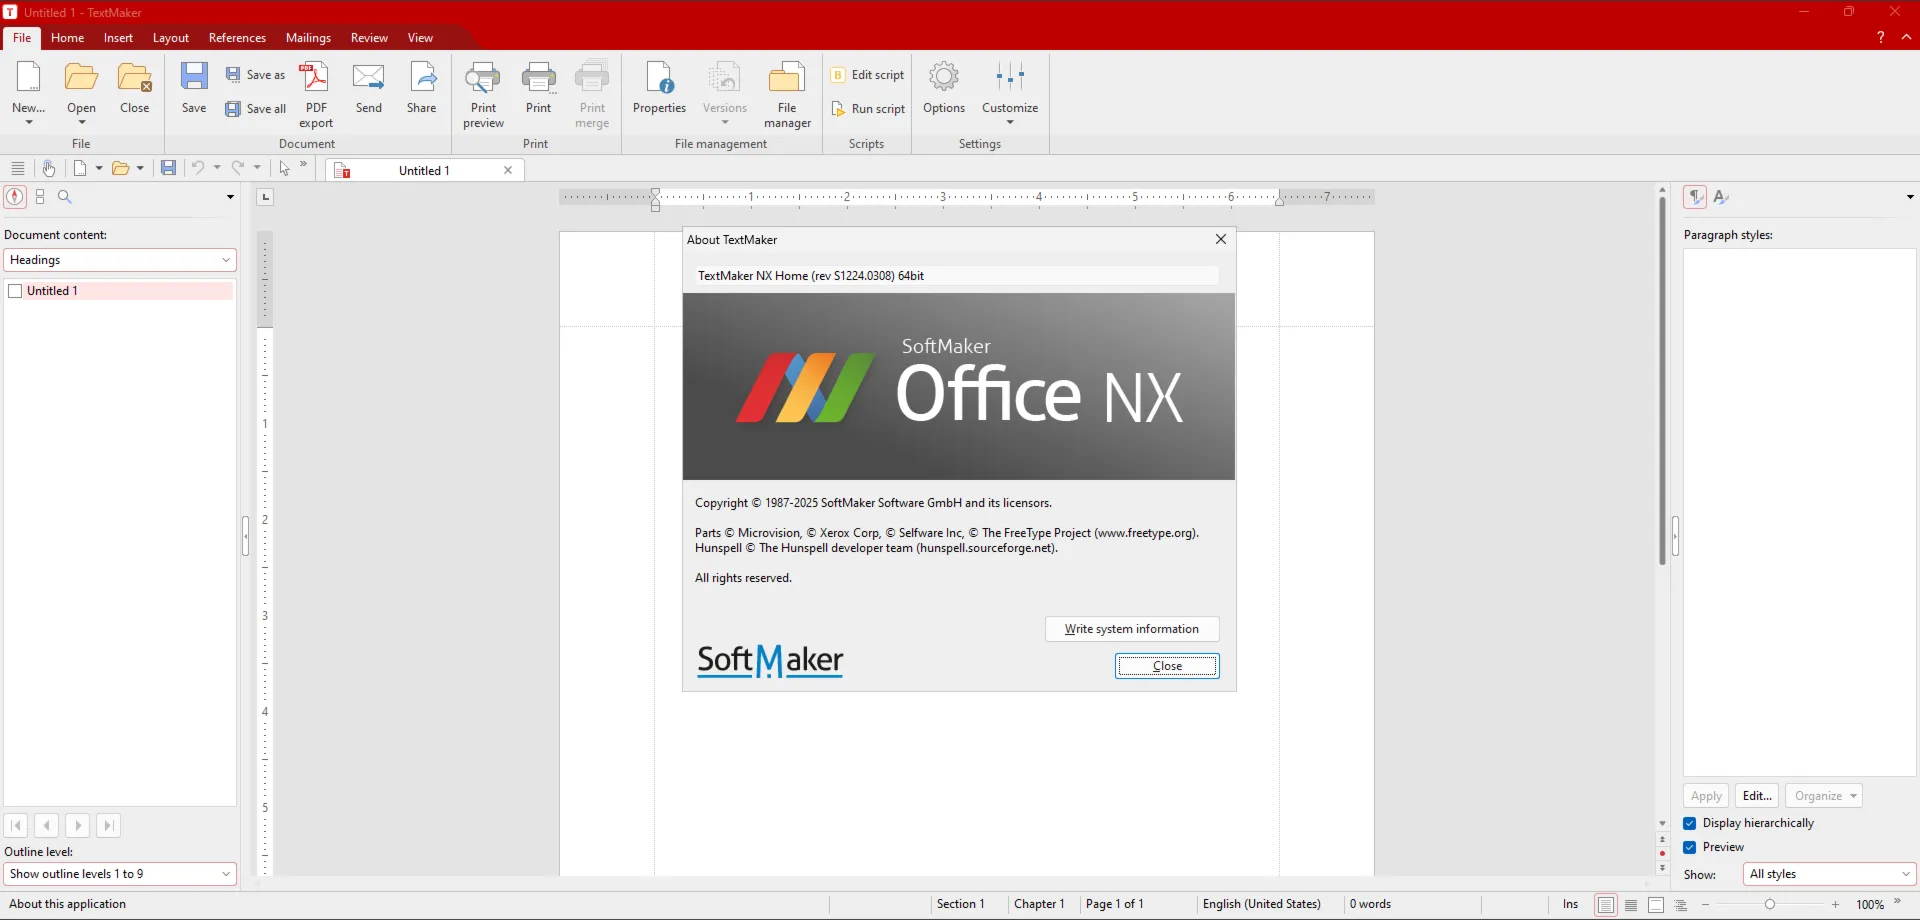Screen dimensions: 1920x920
Task: Uncheck Display hierarchically
Action: (1690, 823)
